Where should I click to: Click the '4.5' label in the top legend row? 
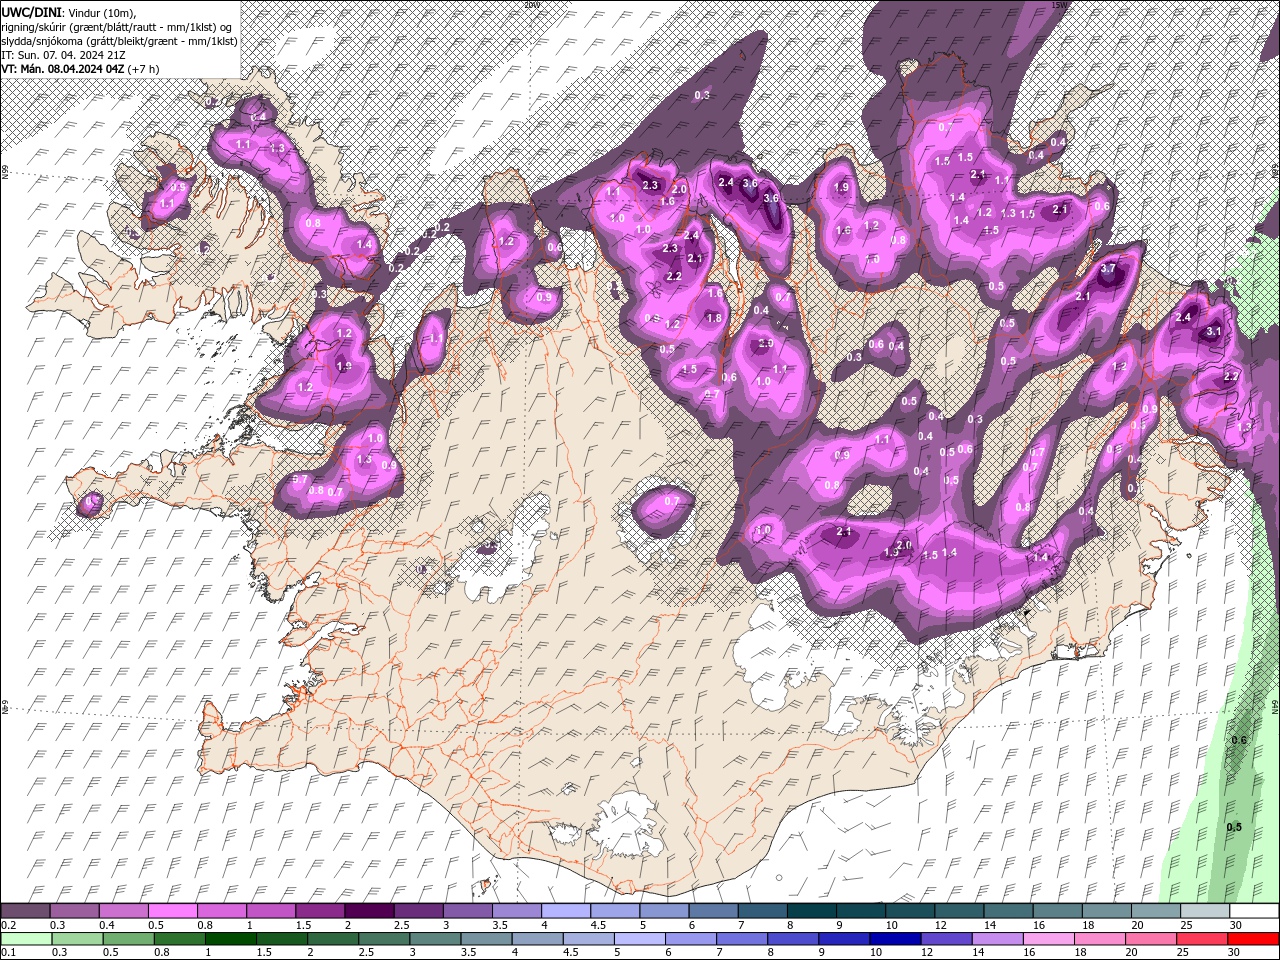tap(598, 926)
